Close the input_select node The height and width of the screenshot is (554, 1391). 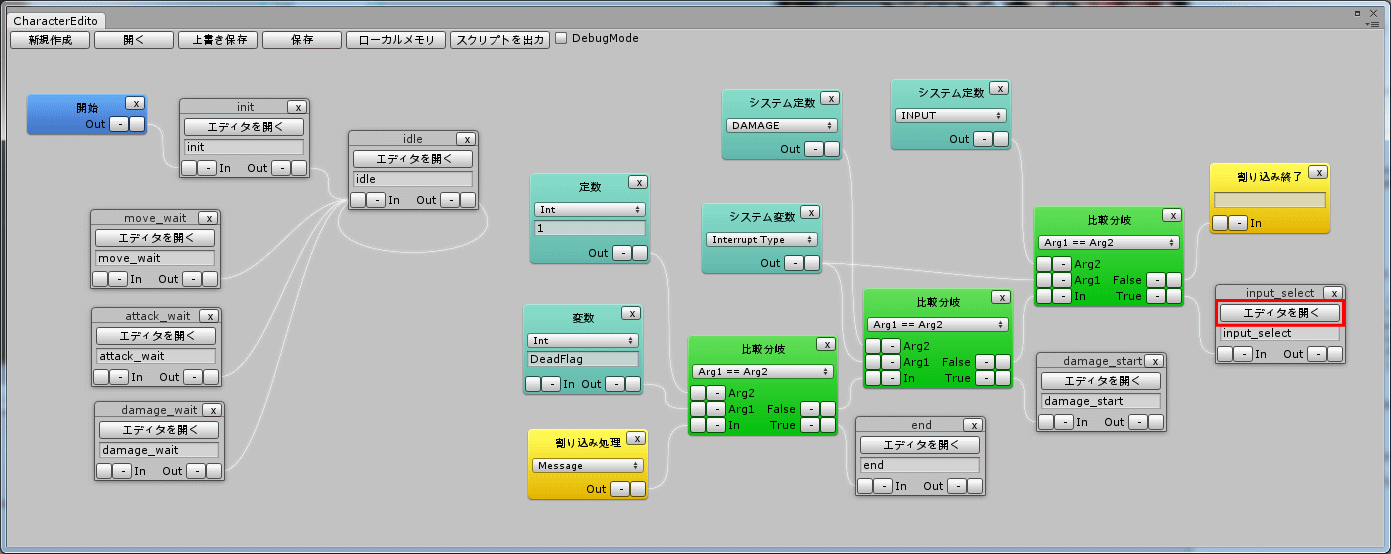pos(1332,293)
